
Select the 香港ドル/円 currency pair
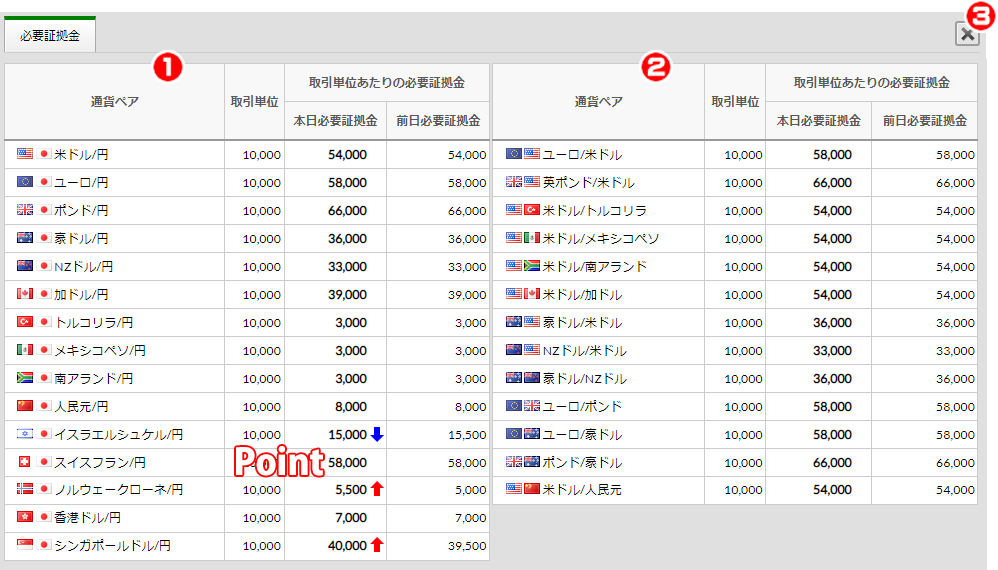[x=87, y=518]
